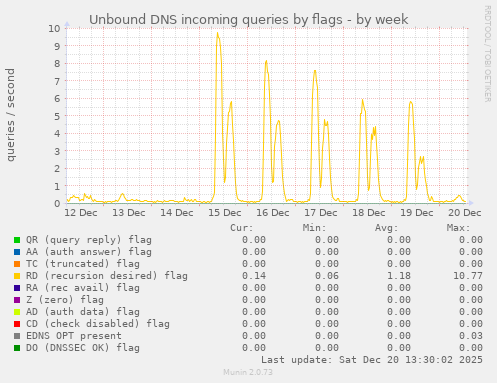This screenshot has height=383, width=497.
Task: Click the 'DO (DNSSEC OK) flag' legend label
Action: point(83,348)
